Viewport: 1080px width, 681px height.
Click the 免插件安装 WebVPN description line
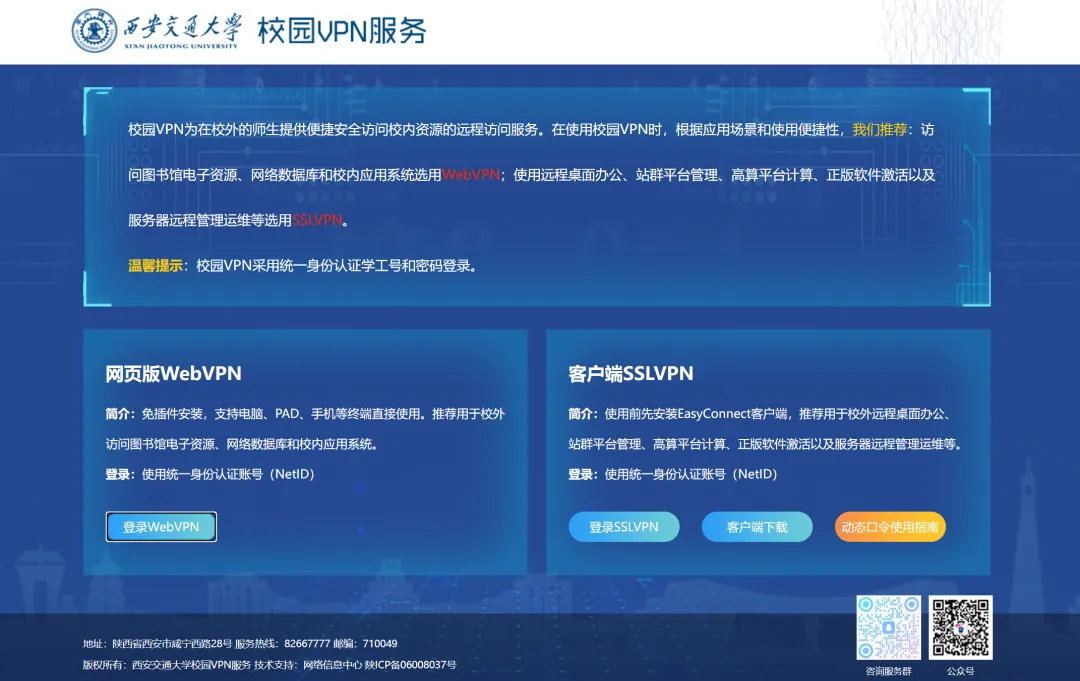pyautogui.click(x=305, y=414)
